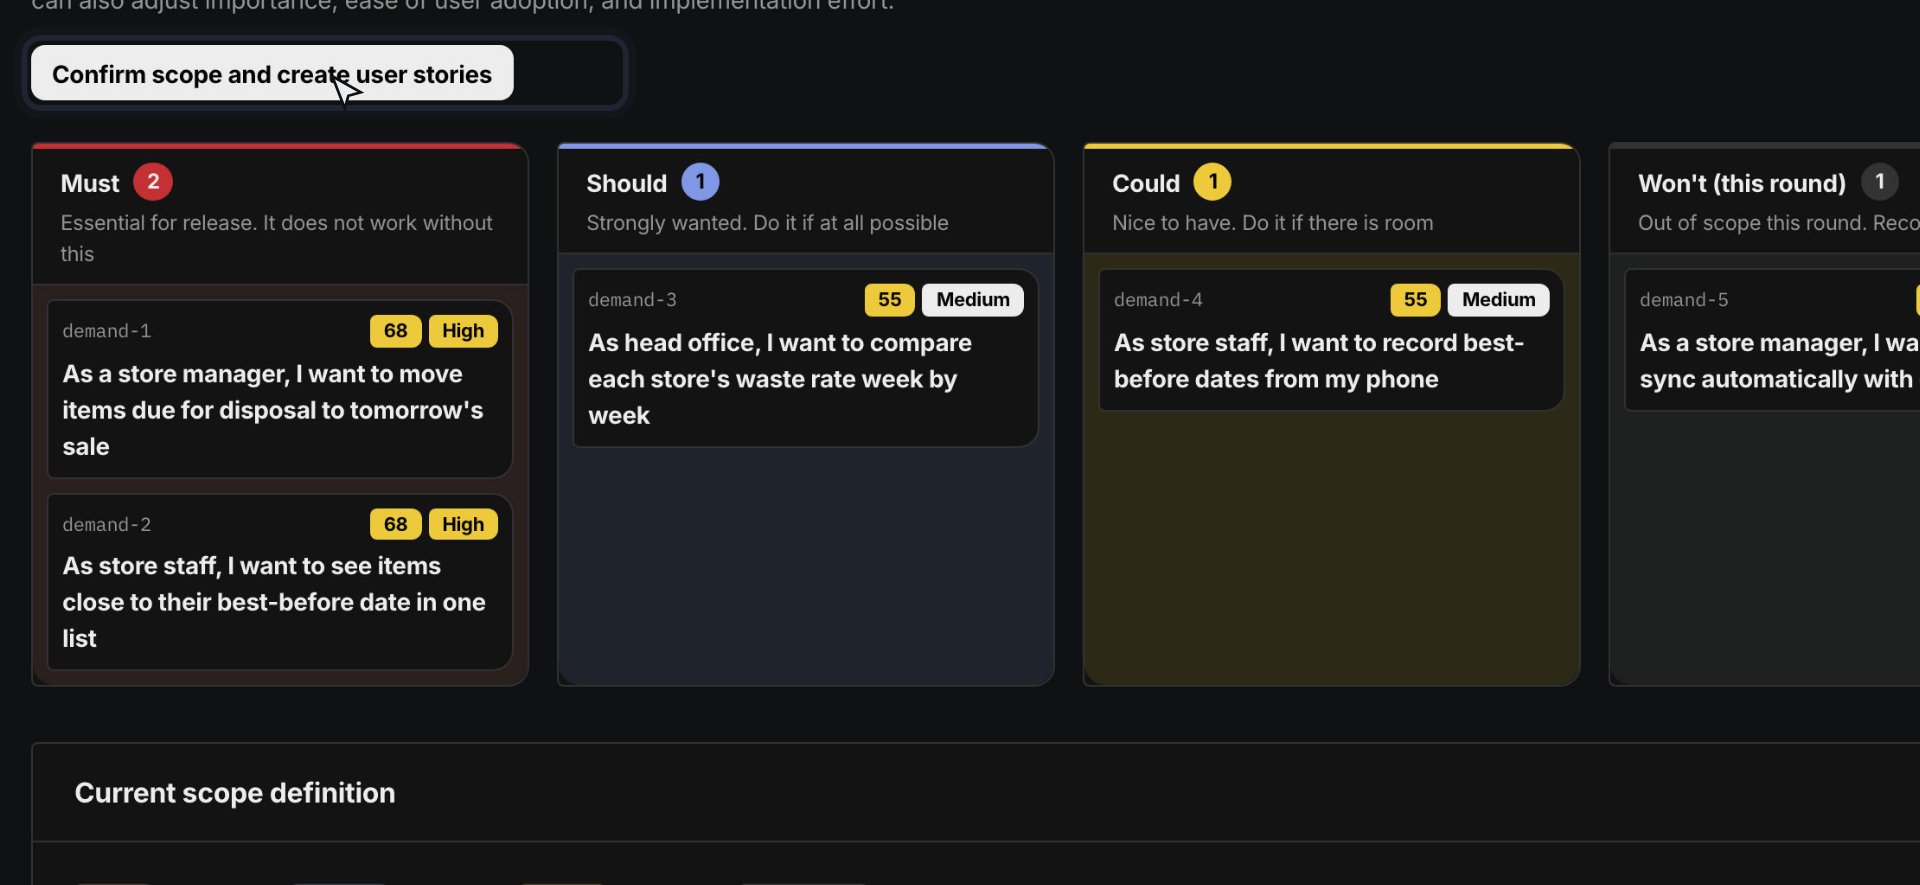This screenshot has width=1920, height=885.
Task: Click the 55 score badge on demand-4
Action: (x=1415, y=300)
